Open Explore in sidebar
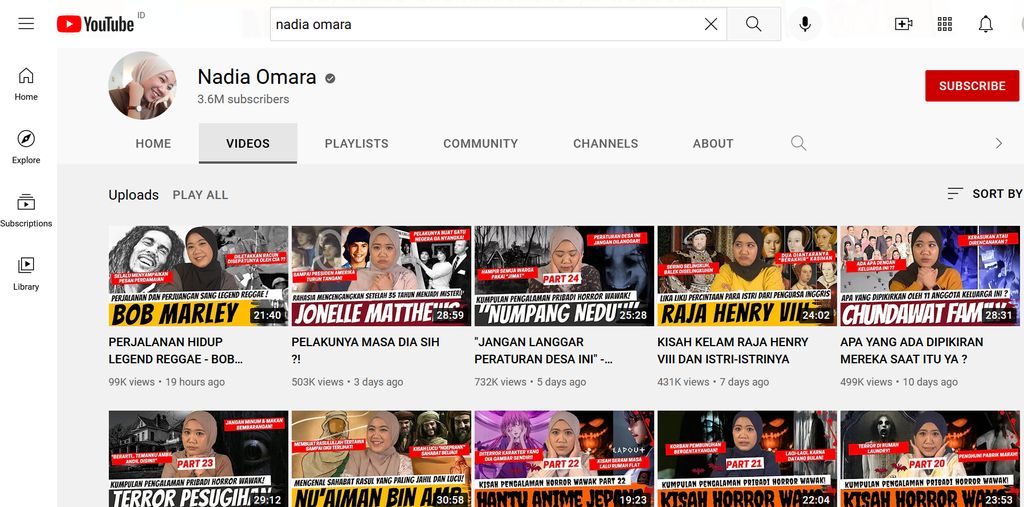Image resolution: width=1024 pixels, height=507 pixels. point(26,147)
